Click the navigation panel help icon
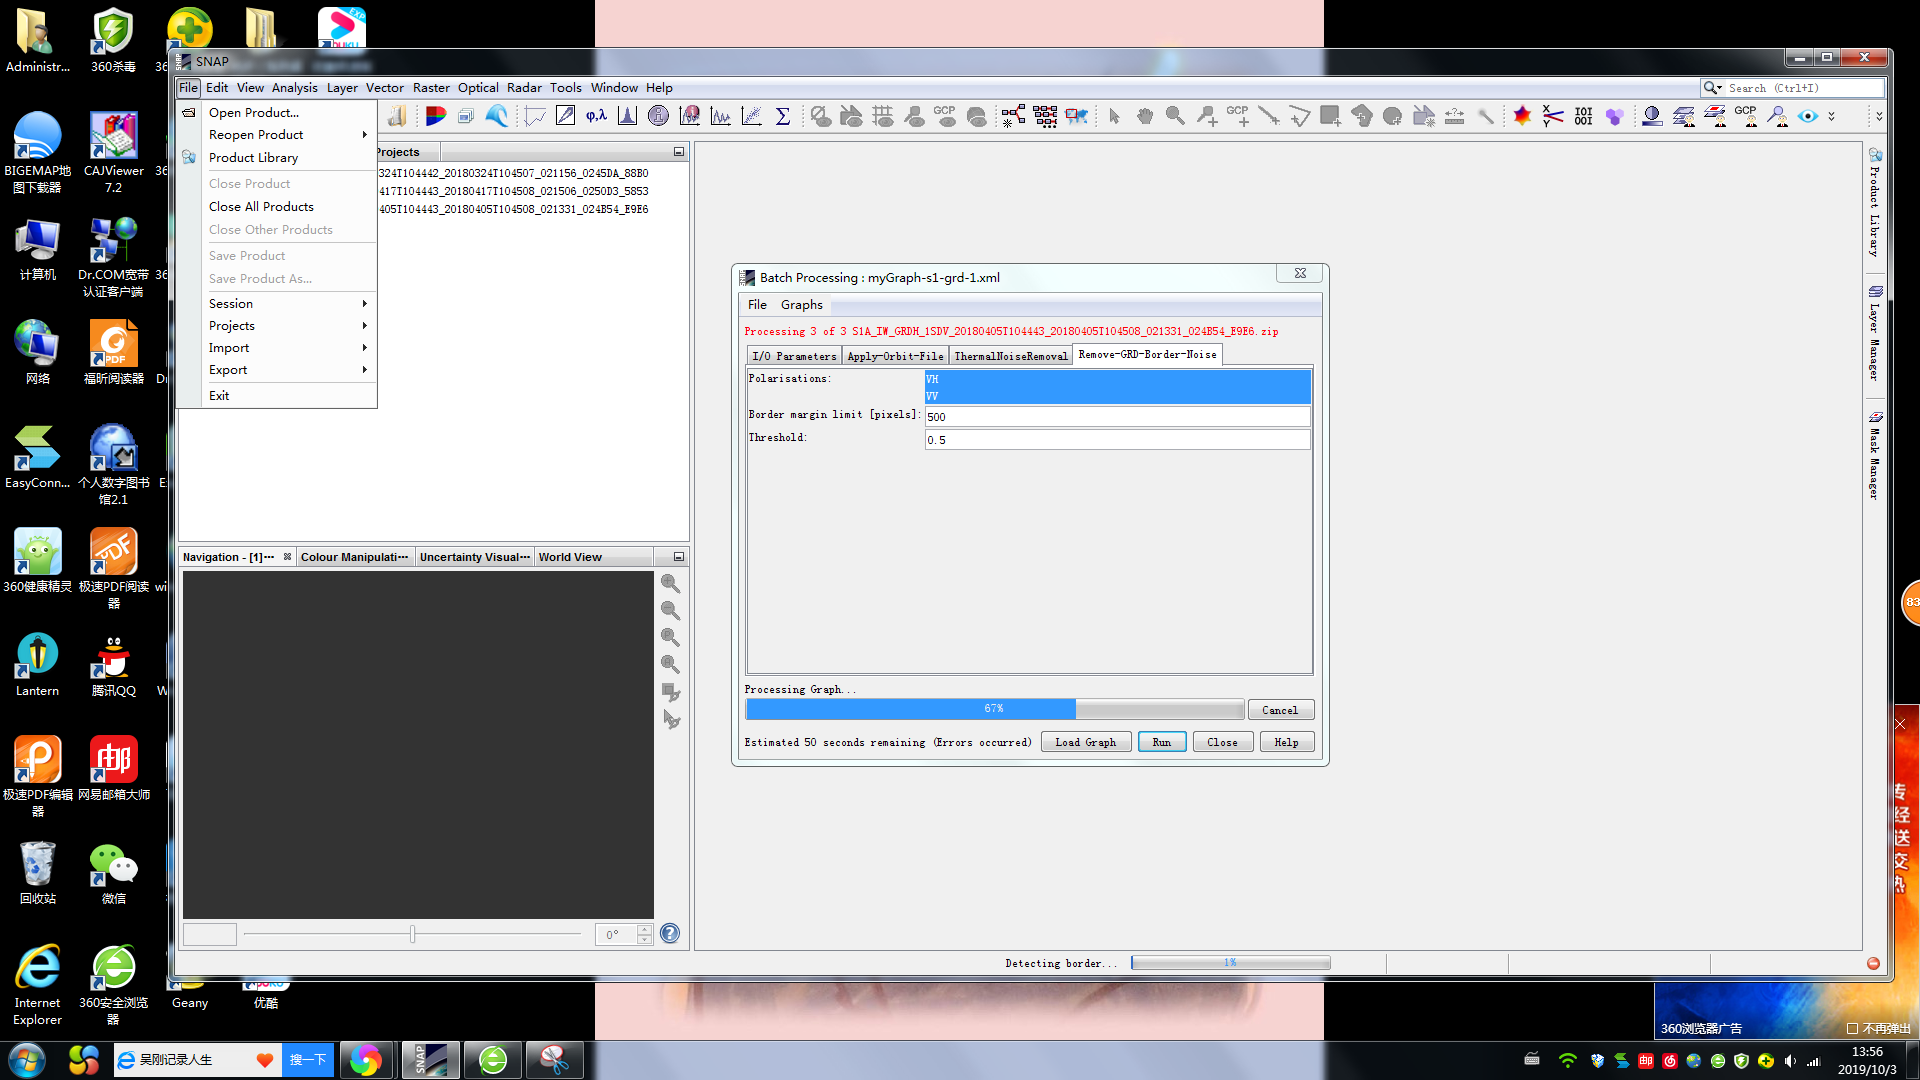 click(670, 934)
